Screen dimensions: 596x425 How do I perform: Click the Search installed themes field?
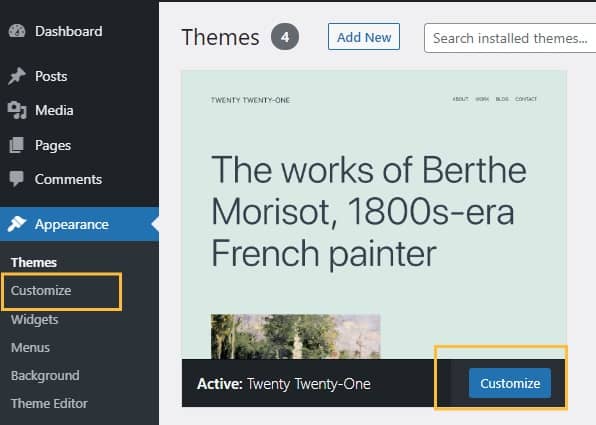pyautogui.click(x=510, y=38)
